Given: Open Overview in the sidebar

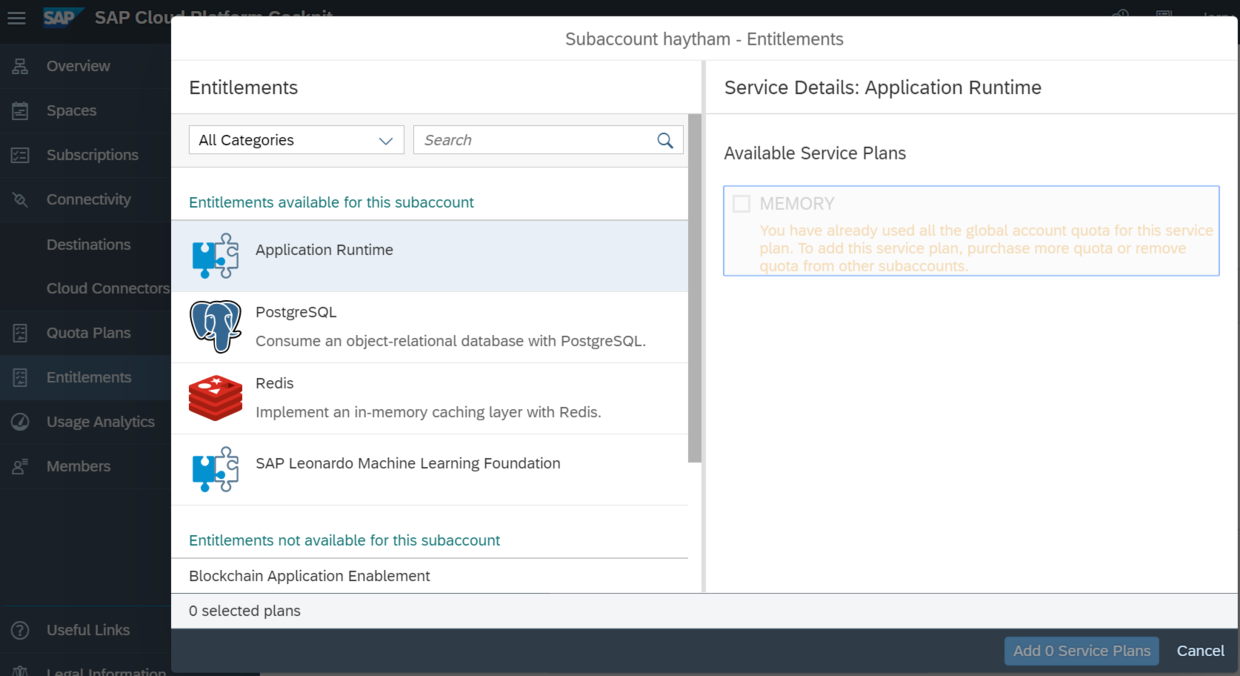Looking at the screenshot, I should (78, 66).
